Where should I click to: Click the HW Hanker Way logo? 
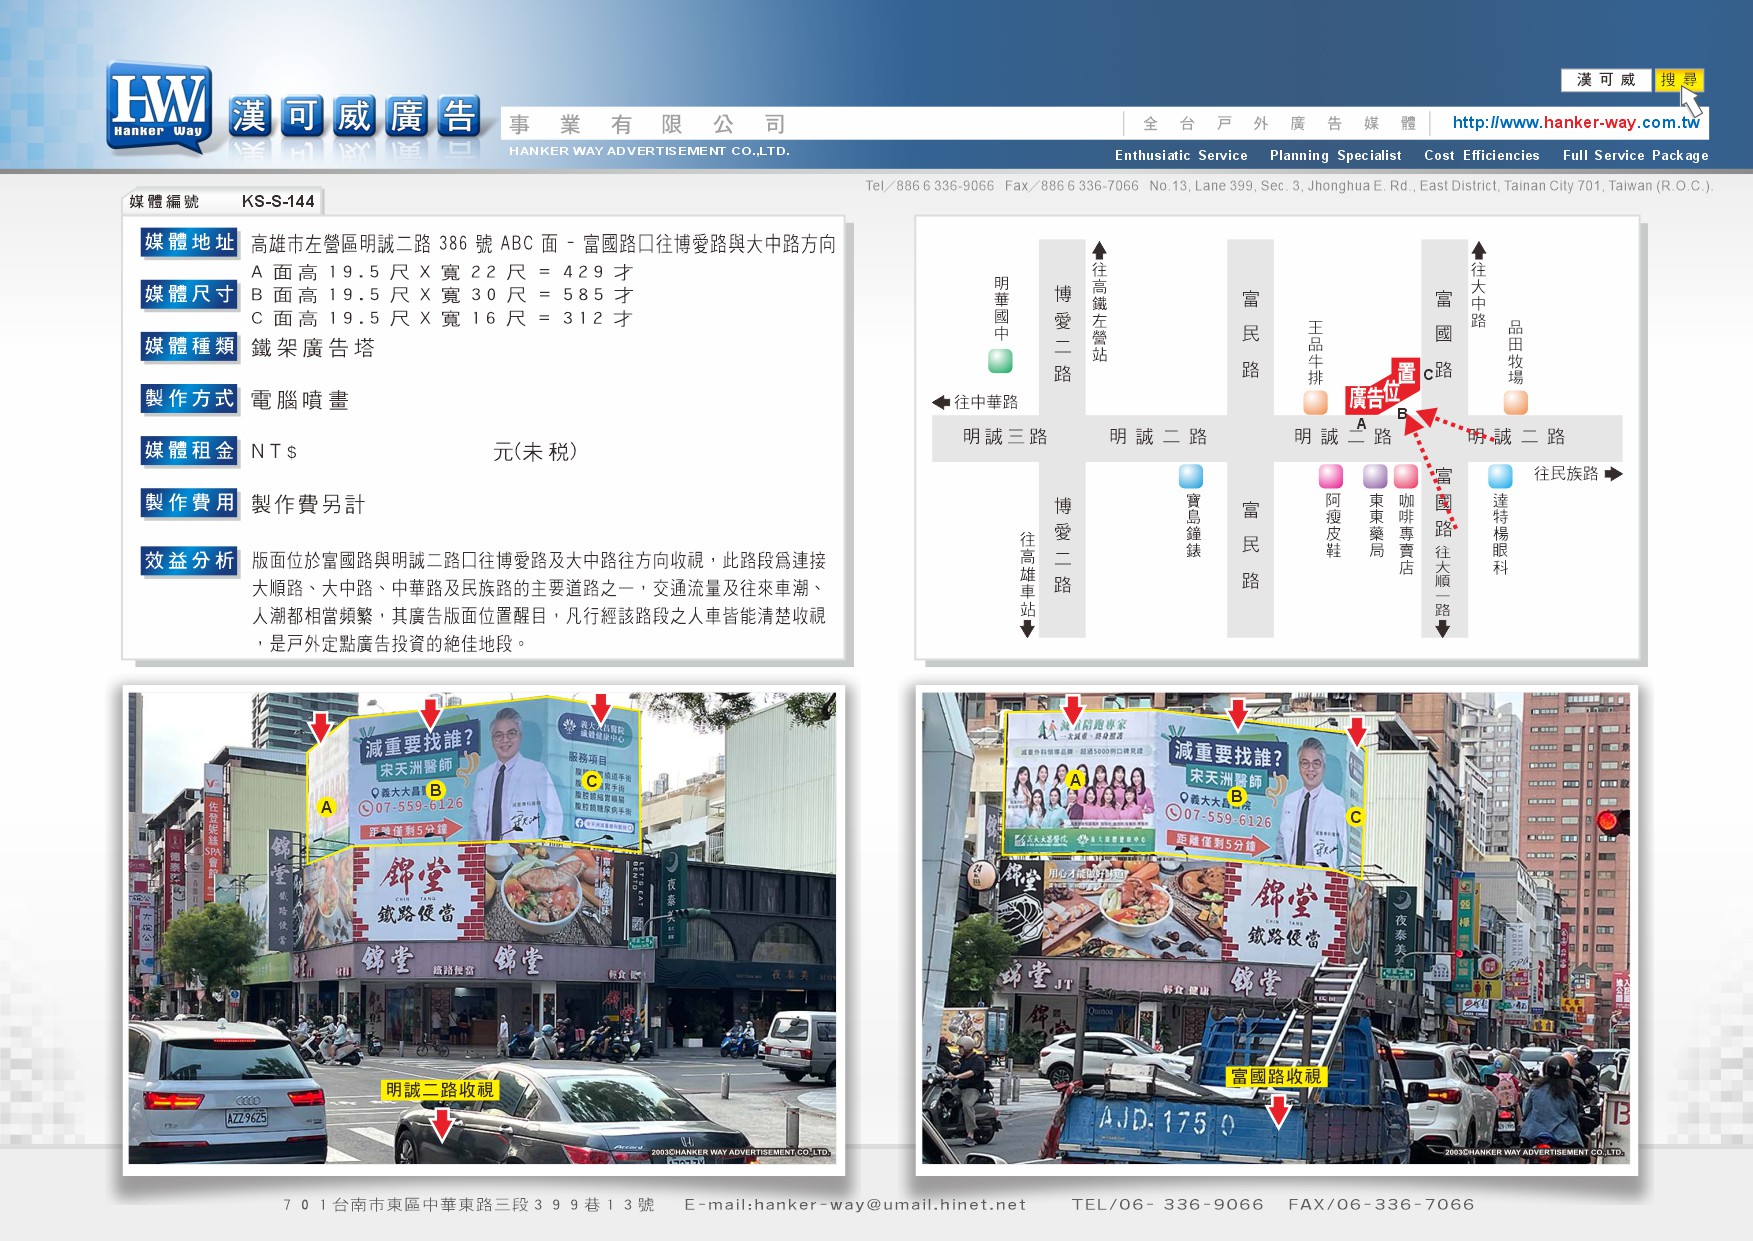159,108
